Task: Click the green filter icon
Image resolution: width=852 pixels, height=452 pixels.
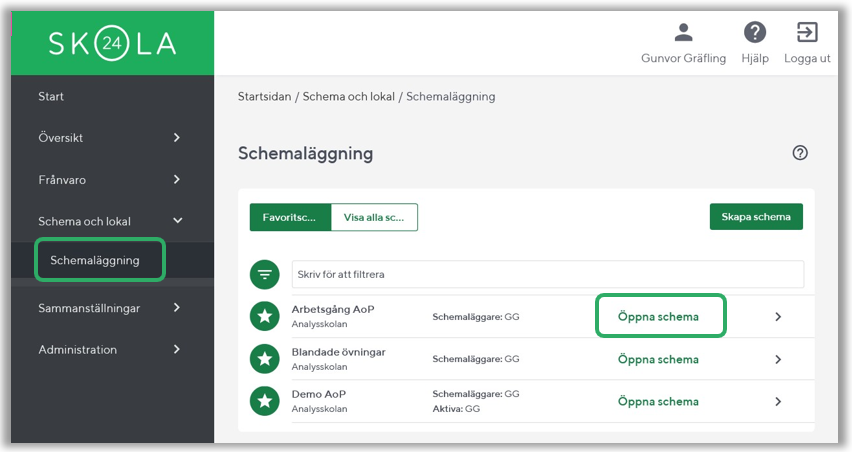Action: click(264, 274)
